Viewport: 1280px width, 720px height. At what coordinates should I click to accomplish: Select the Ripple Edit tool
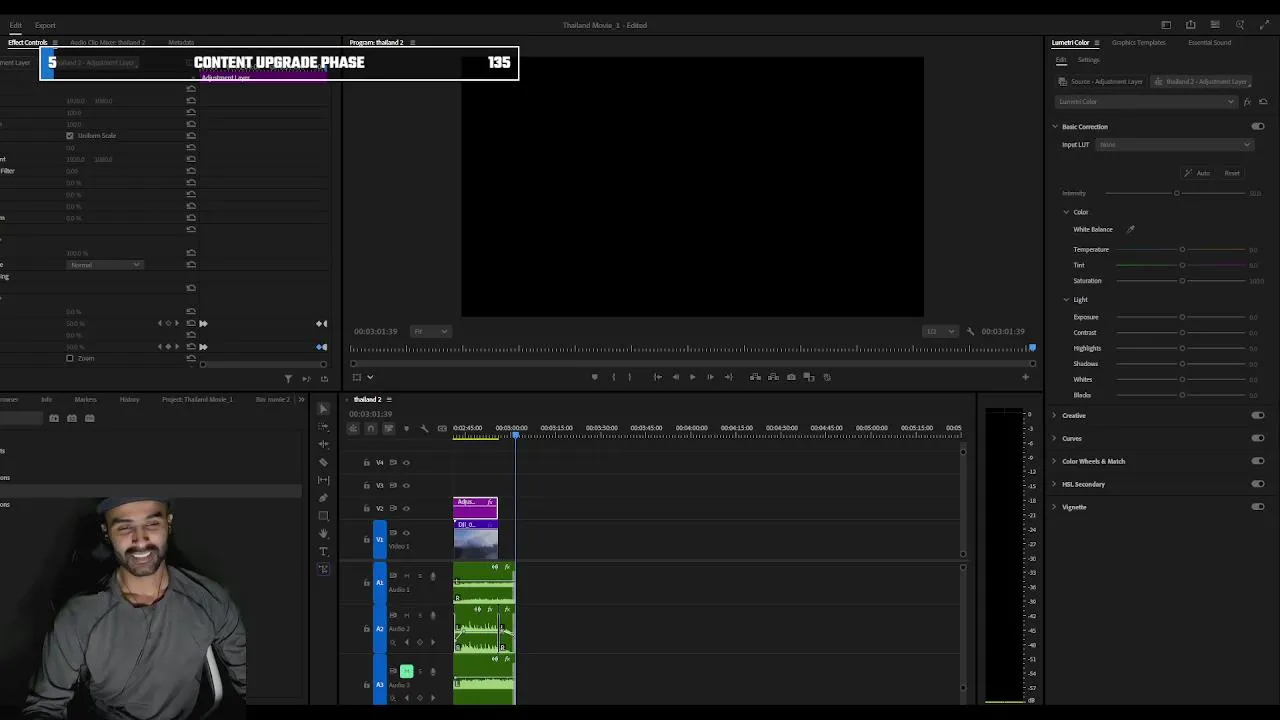click(323, 444)
